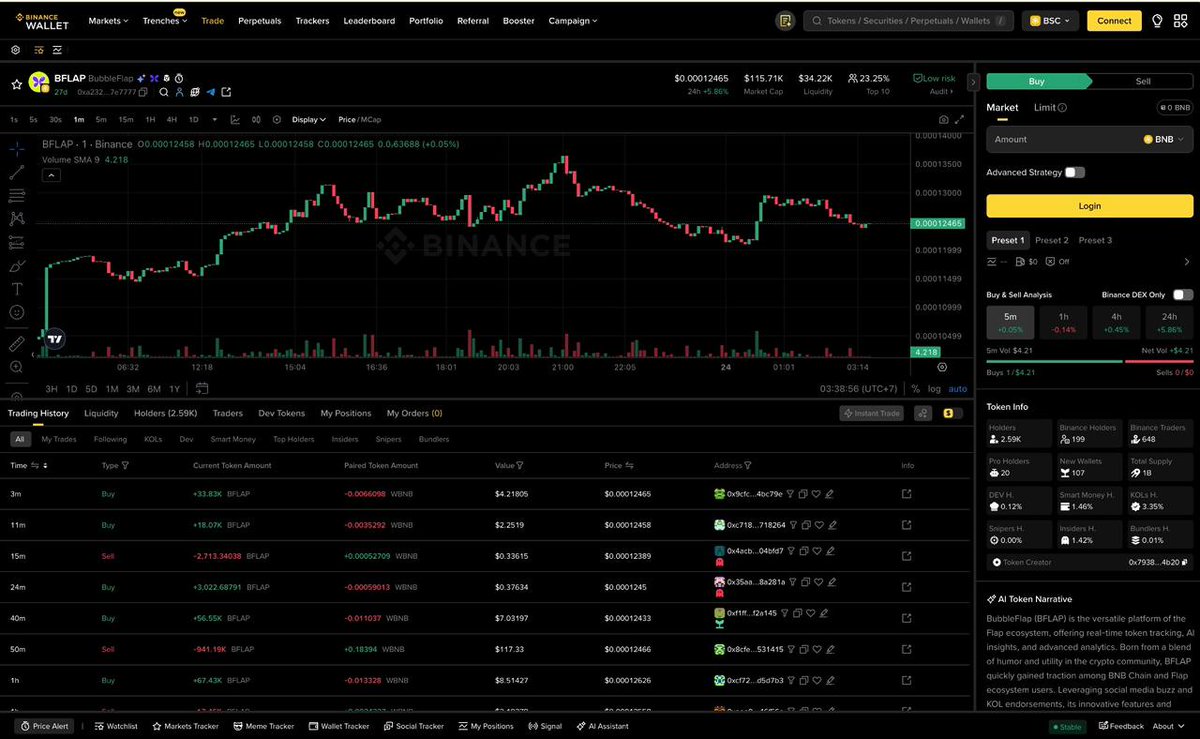Select the Smart Money filter

[x=233, y=439]
